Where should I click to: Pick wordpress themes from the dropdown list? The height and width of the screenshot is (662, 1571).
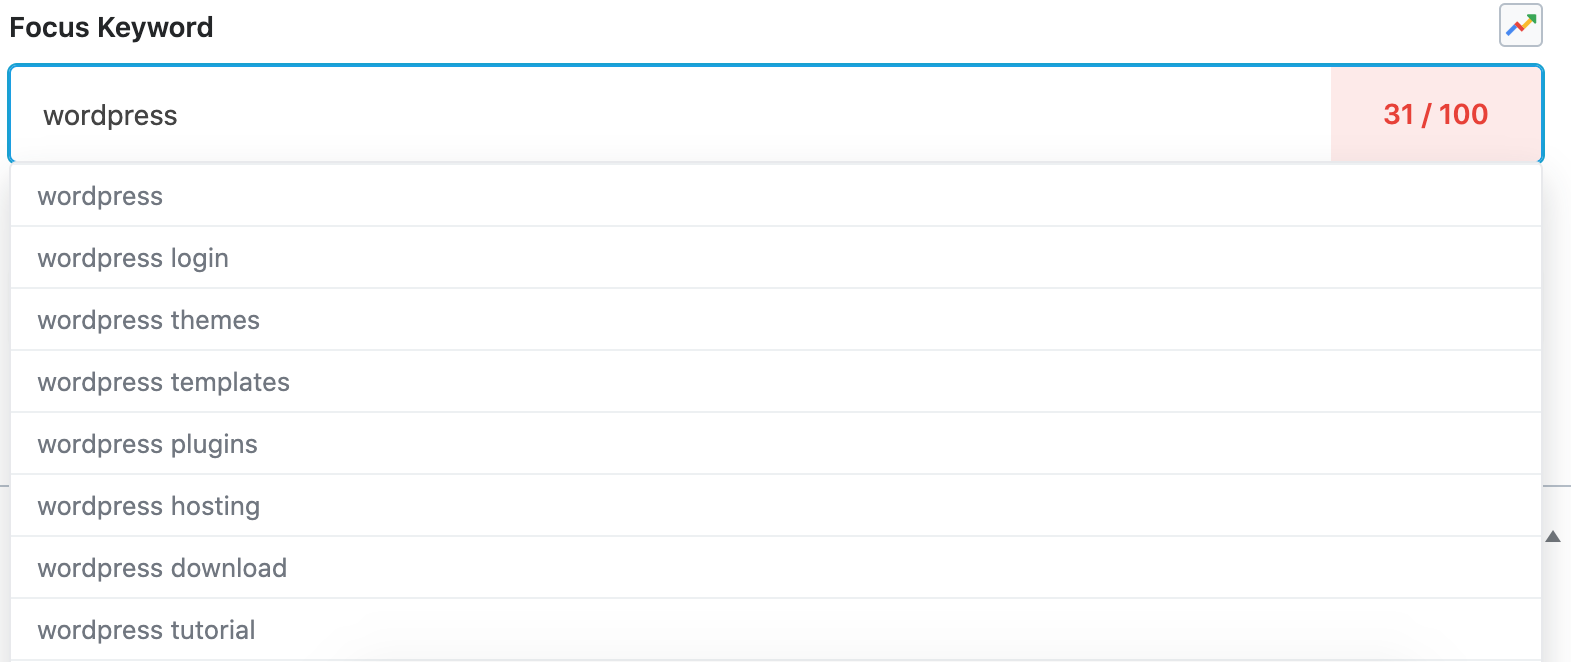pyautogui.click(x=148, y=319)
